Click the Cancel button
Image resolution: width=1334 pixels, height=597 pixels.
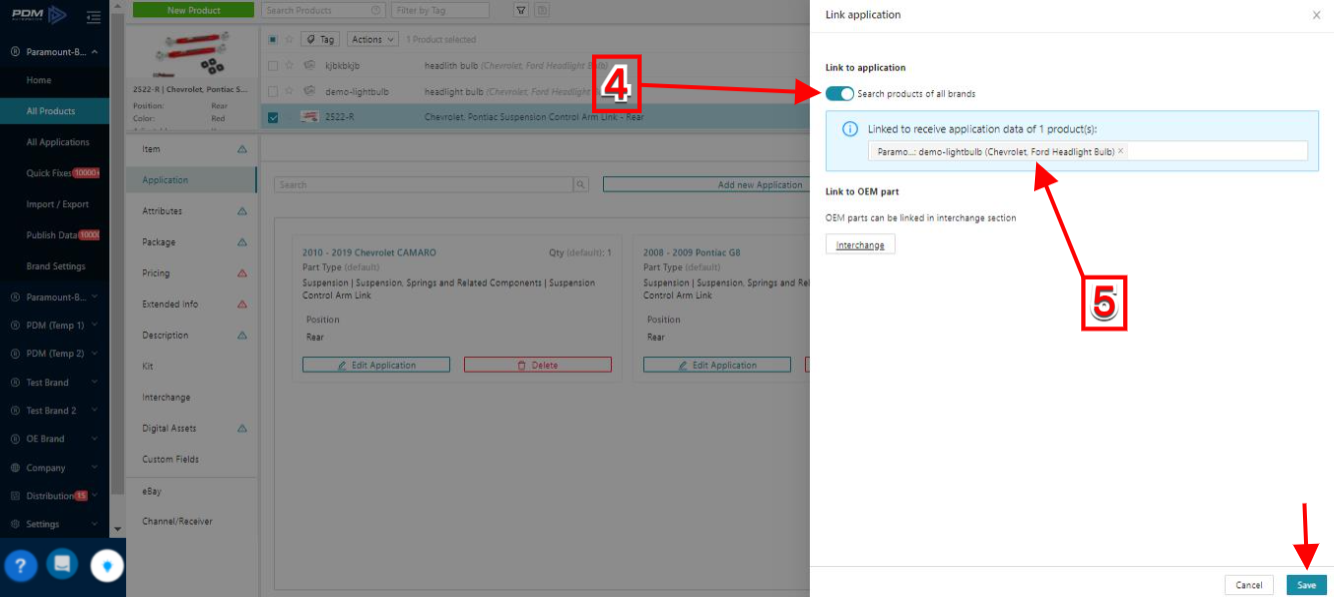[1249, 585]
